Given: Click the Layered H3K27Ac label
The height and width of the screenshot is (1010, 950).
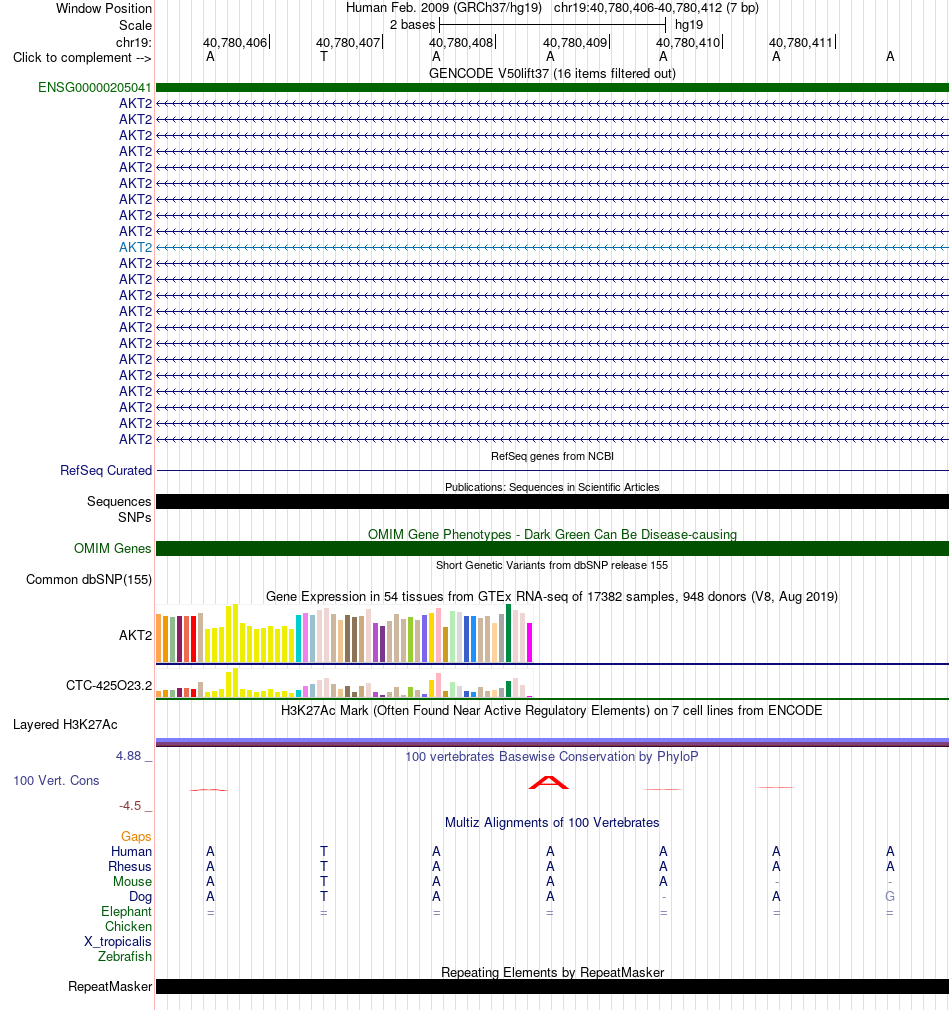Looking at the screenshot, I should pyautogui.click(x=65, y=725).
